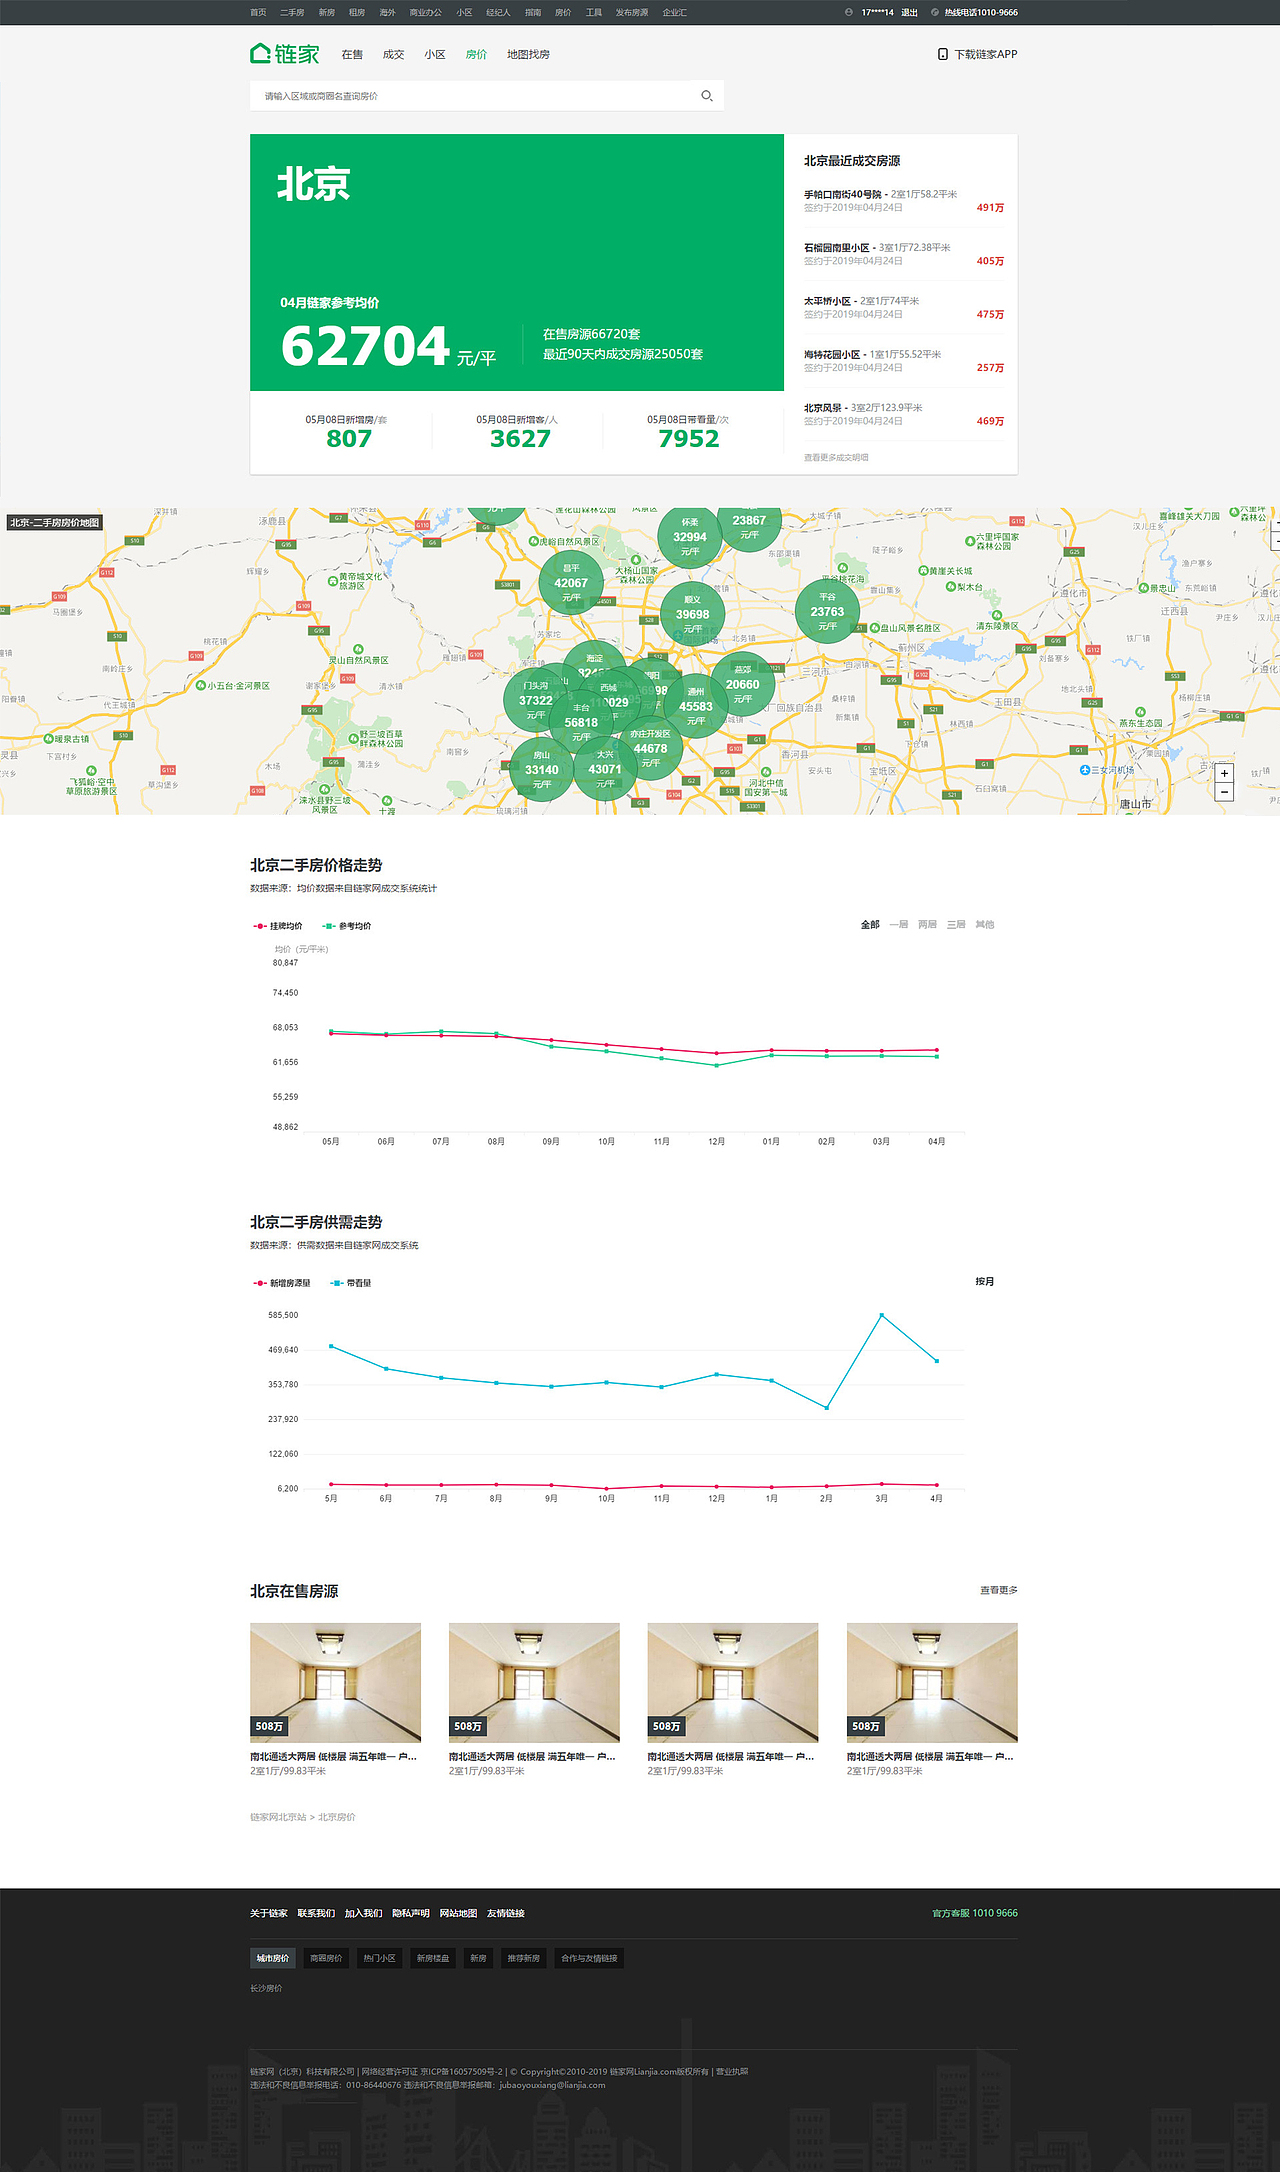1280x2172 pixels.
Task: Zoom in the map with plus button
Action: click(x=1224, y=773)
